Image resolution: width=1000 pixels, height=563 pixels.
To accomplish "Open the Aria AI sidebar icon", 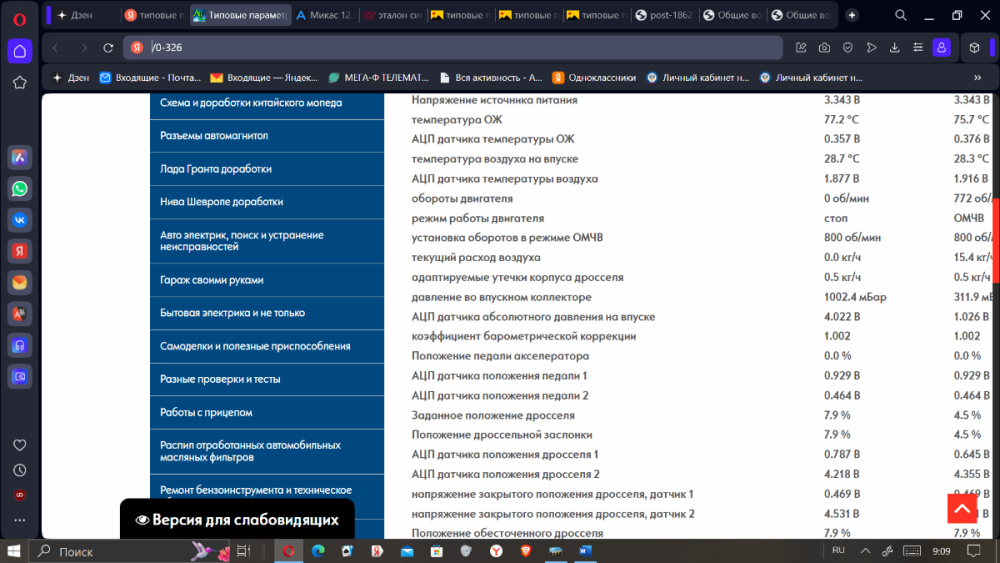I will click(20, 157).
